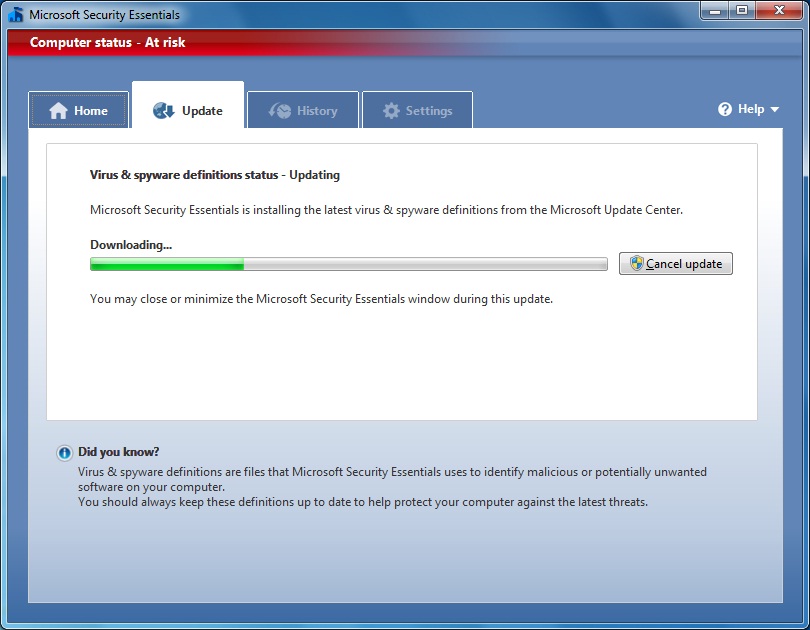Click 'You should always keep these definitions' sentence
Image resolution: width=810 pixels, height=630 pixels.
363,502
